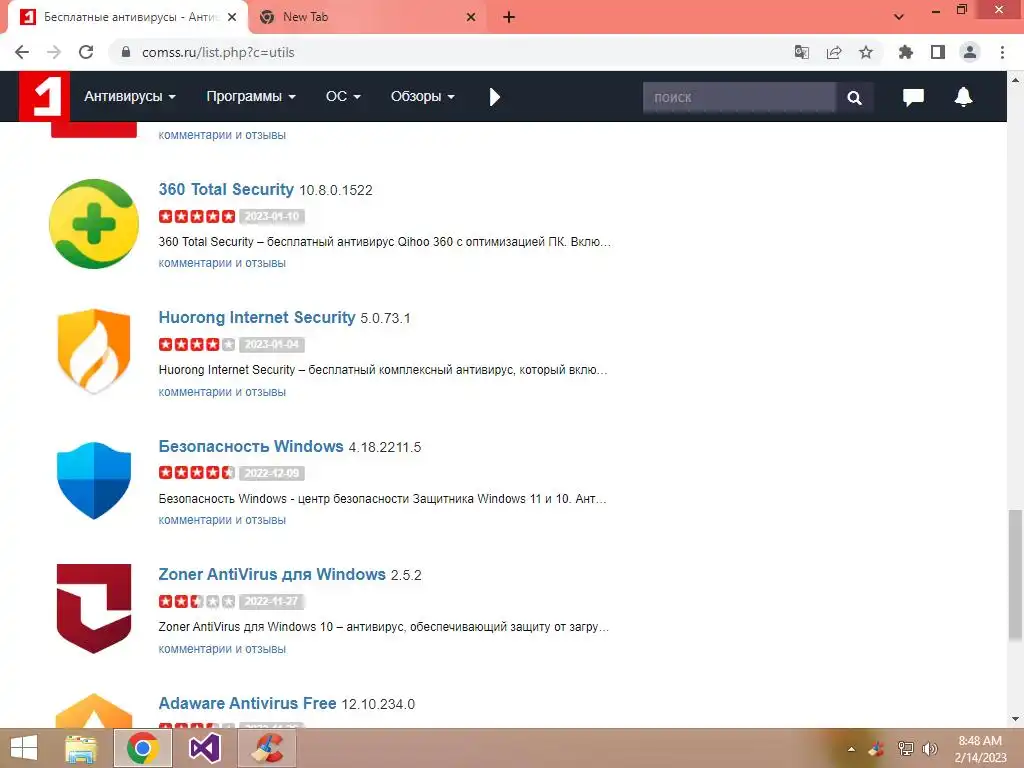This screenshot has width=1024, height=768.
Task: Click the Comss red logo icon
Action: point(44,96)
